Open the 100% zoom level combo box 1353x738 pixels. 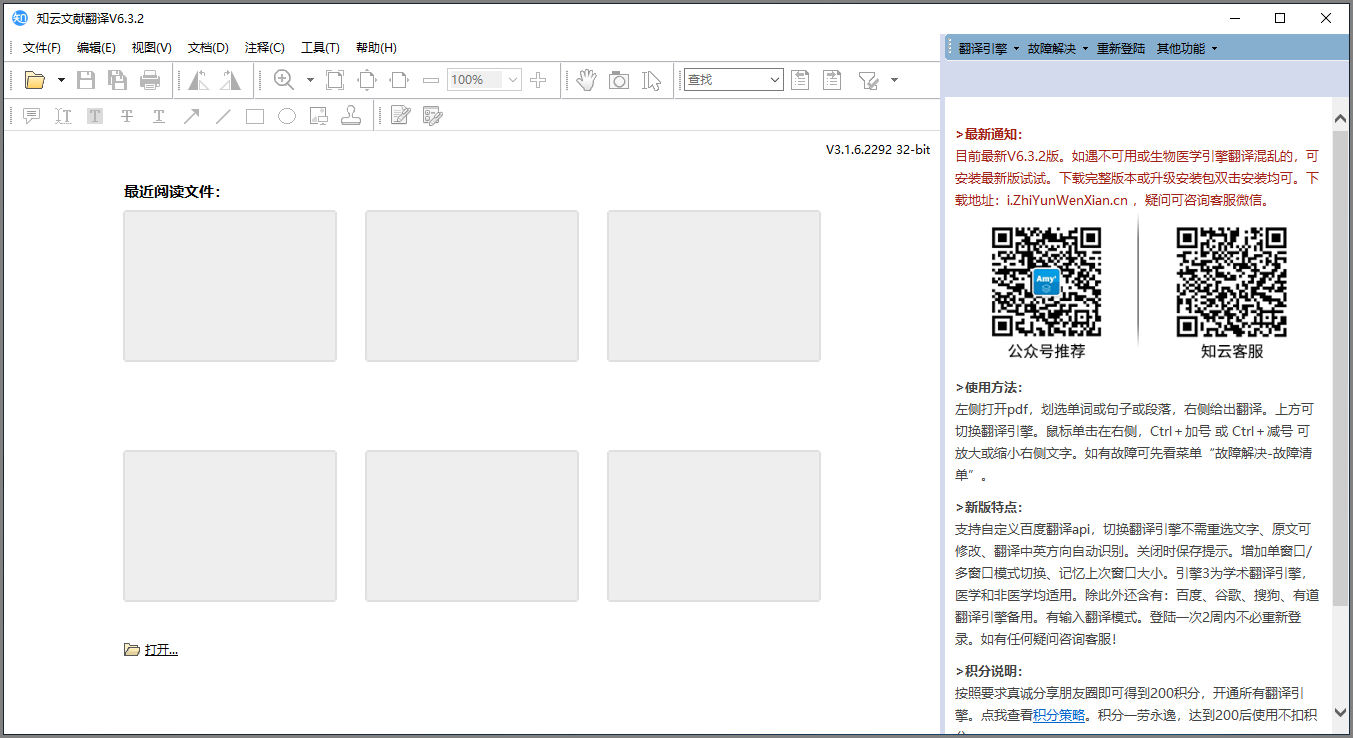pos(484,80)
